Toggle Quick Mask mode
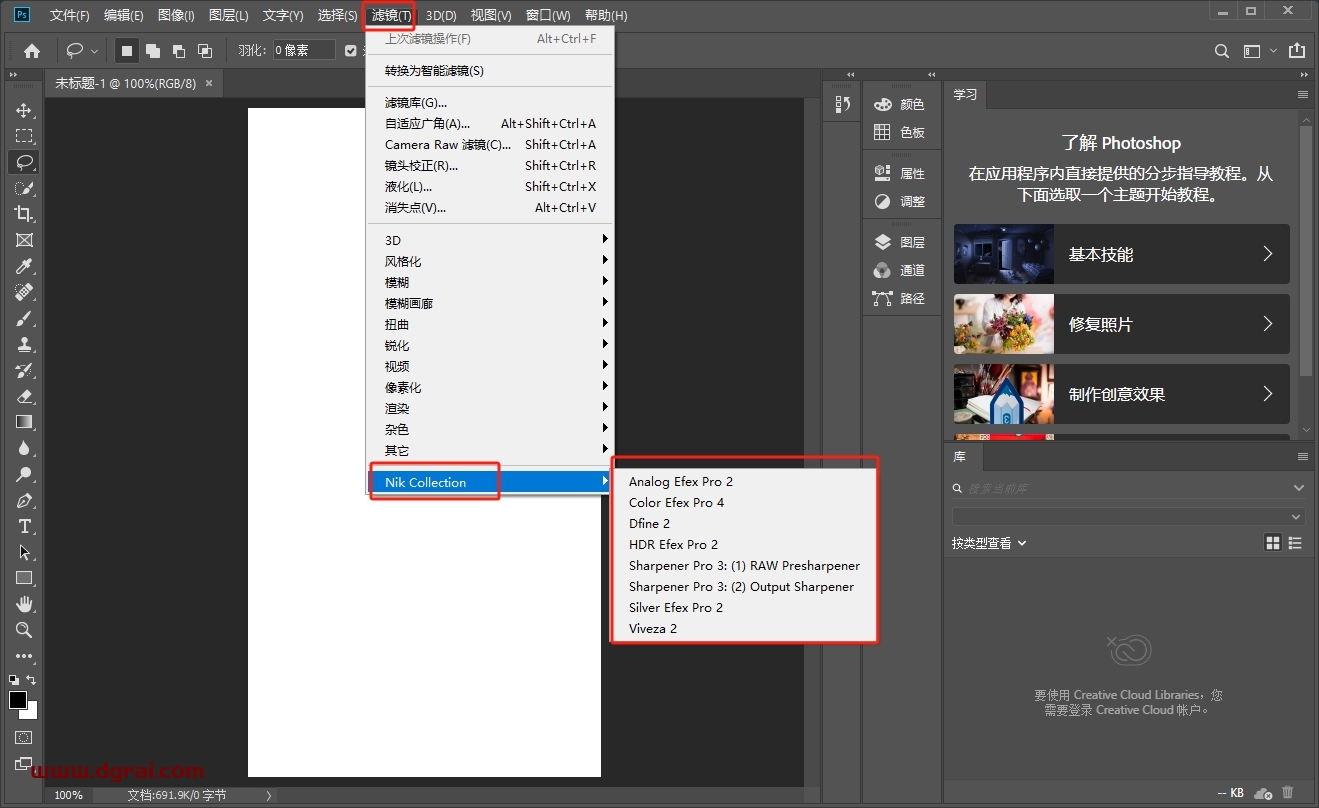1319x808 pixels. (24, 737)
